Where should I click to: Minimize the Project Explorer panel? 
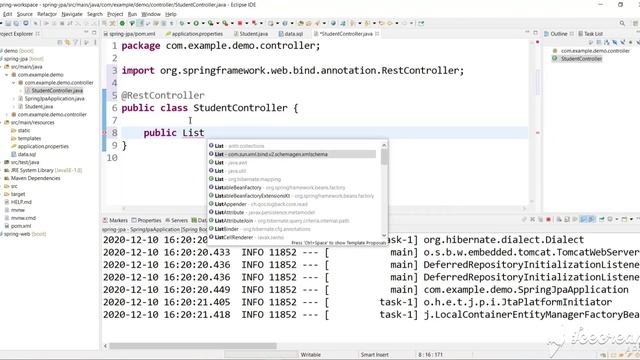[x=86, y=32]
